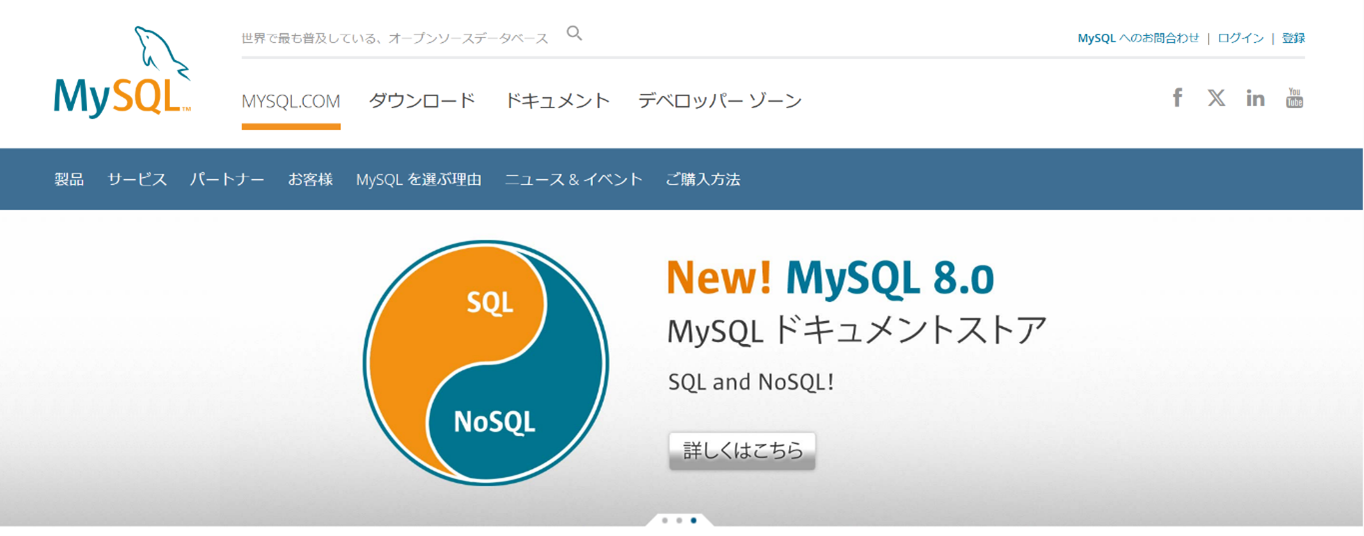Click the MySQL dolphin logo
The height and width of the screenshot is (536, 1364).
pyautogui.click(x=122, y=71)
